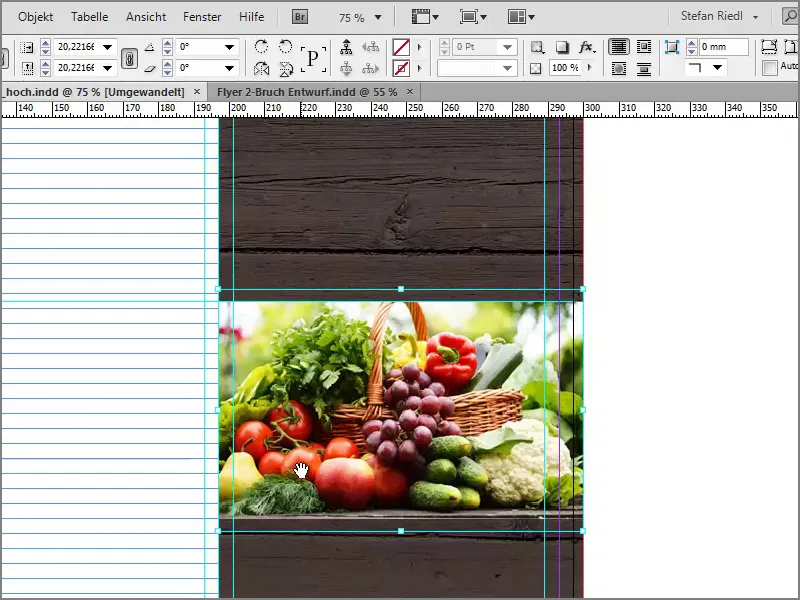Expand the stroke swatch options arrow

pos(419,68)
